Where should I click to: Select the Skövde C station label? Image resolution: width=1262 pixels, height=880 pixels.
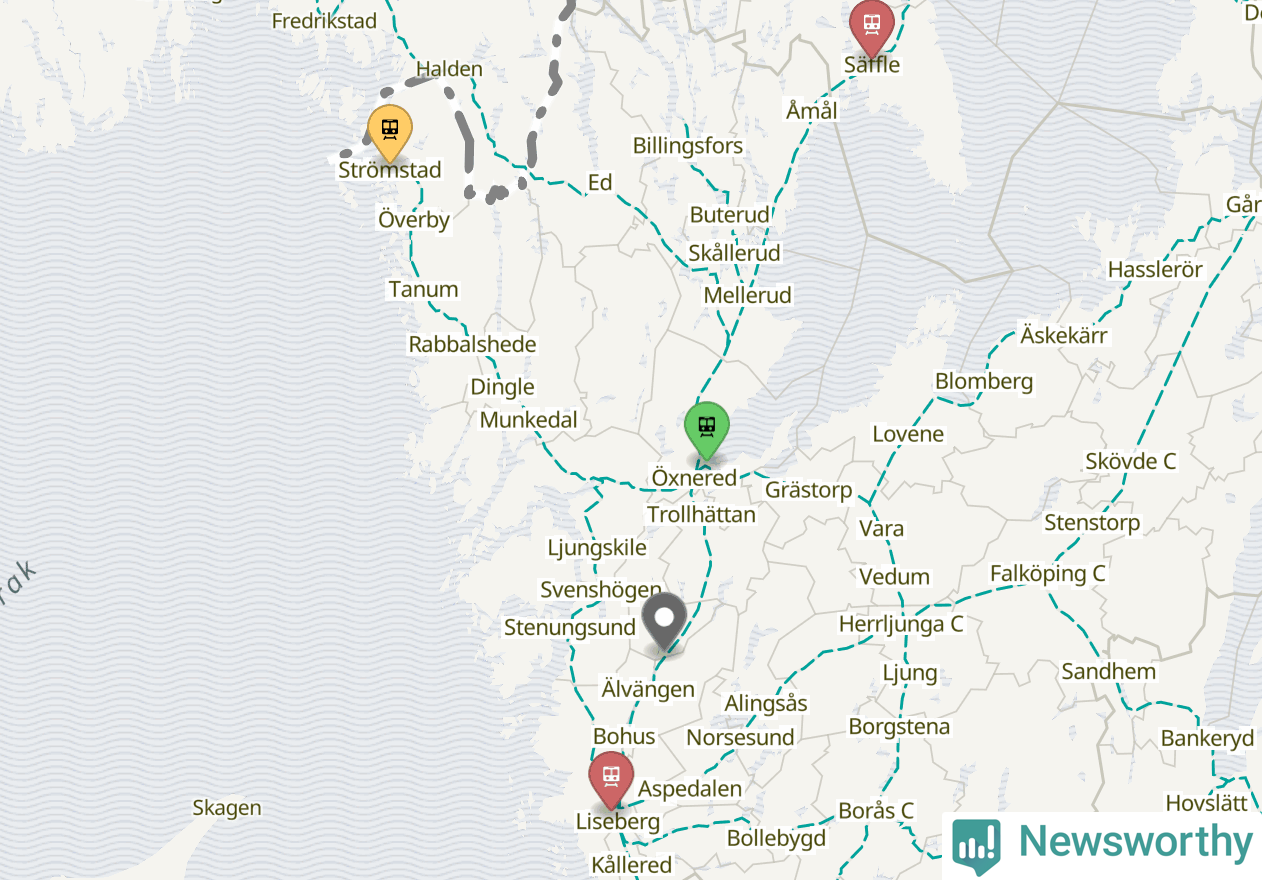[x=1131, y=462]
